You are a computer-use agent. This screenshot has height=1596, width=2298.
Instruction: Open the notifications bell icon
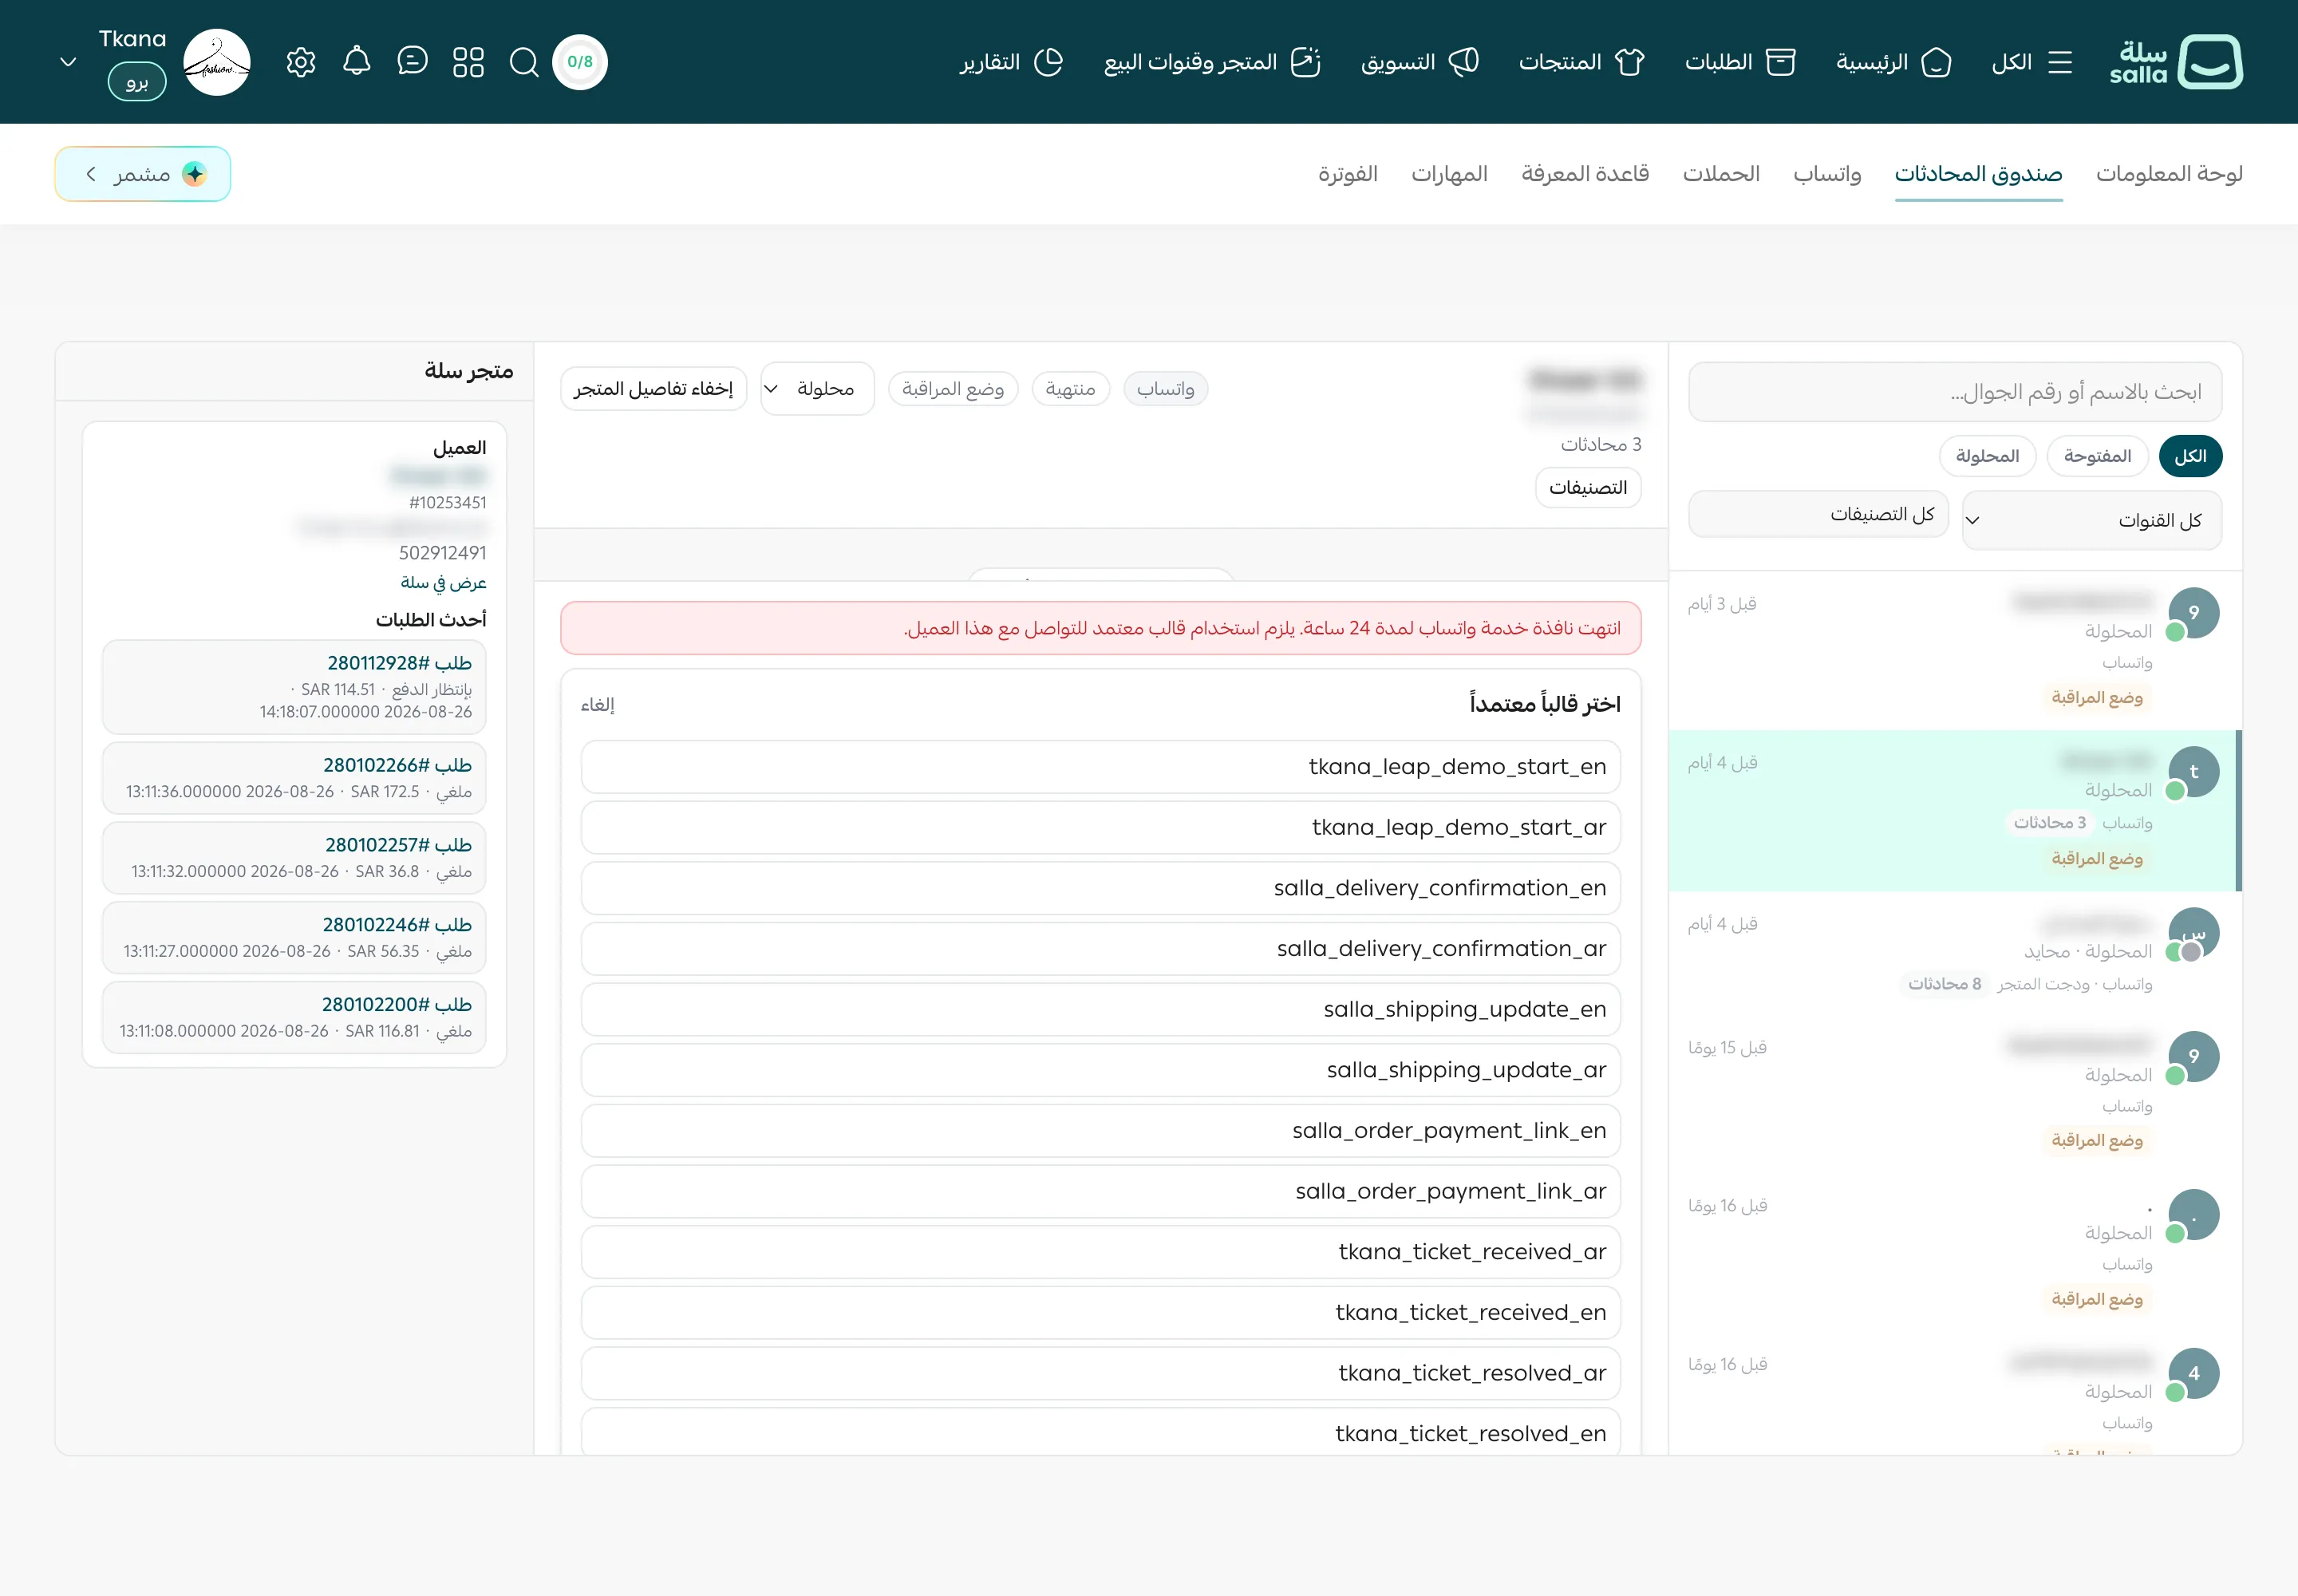(357, 62)
